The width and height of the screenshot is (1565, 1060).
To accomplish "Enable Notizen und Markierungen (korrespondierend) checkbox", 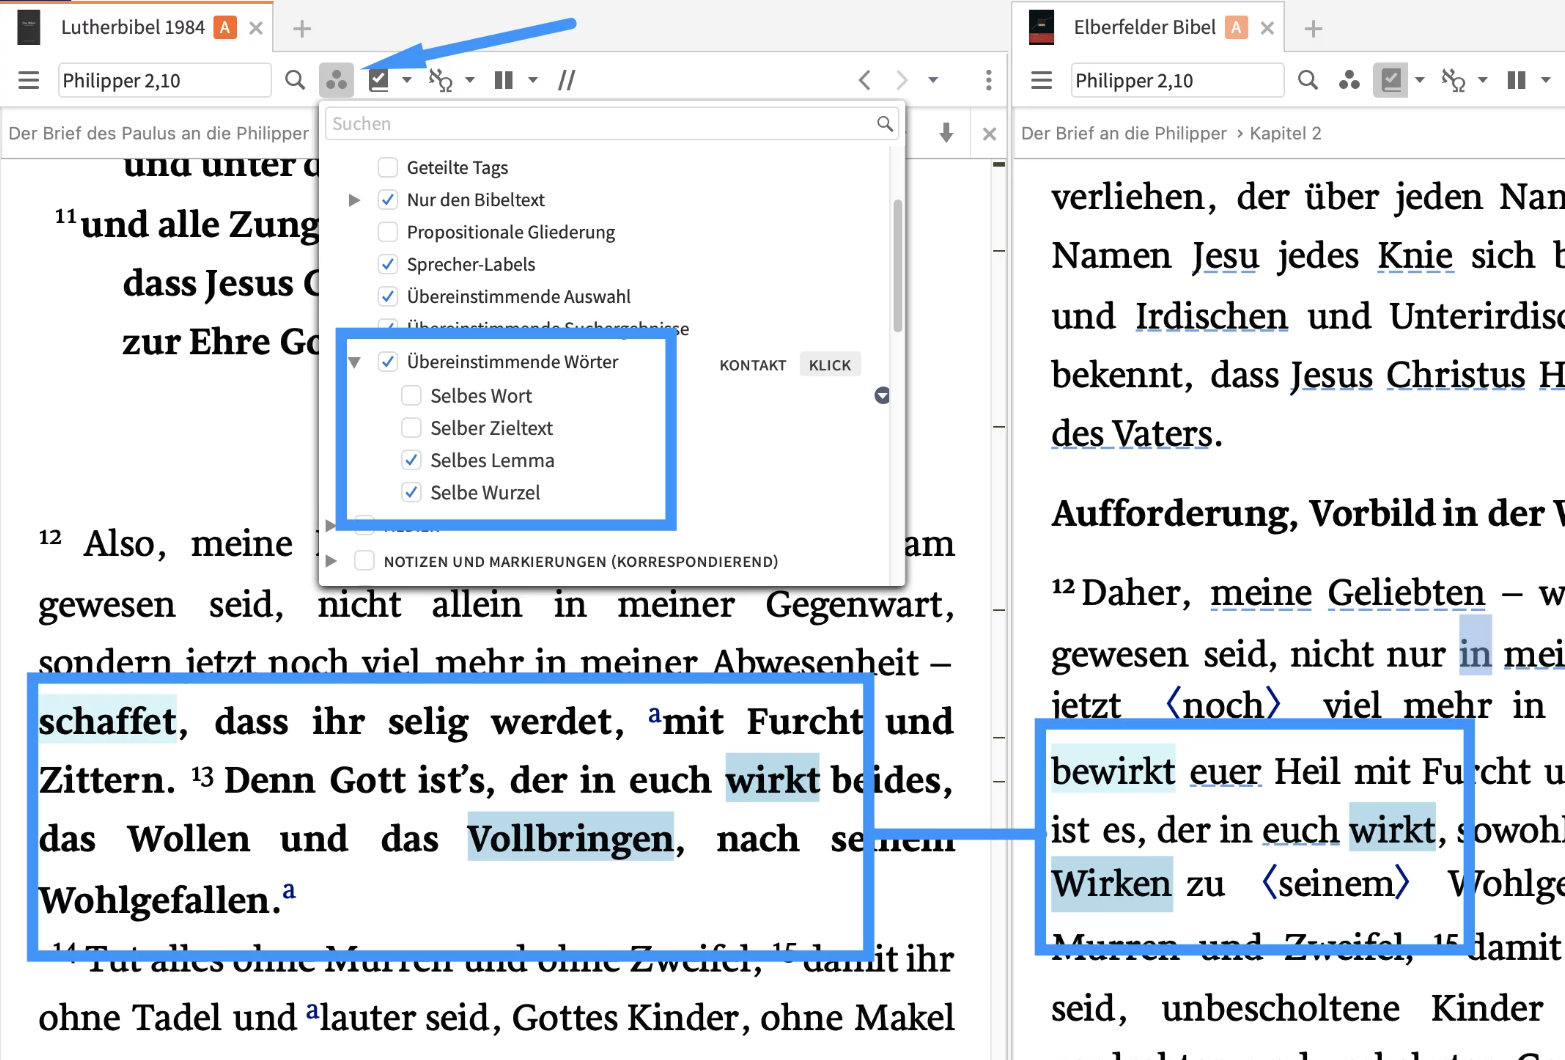I will (365, 561).
